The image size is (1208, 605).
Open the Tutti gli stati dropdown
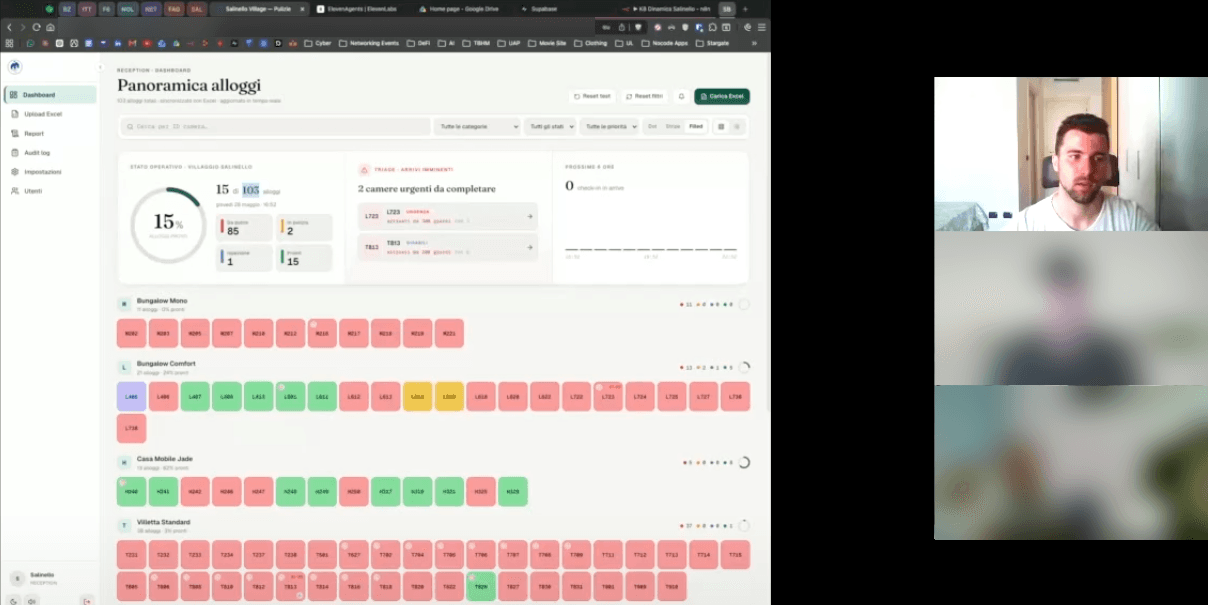pyautogui.click(x=551, y=127)
